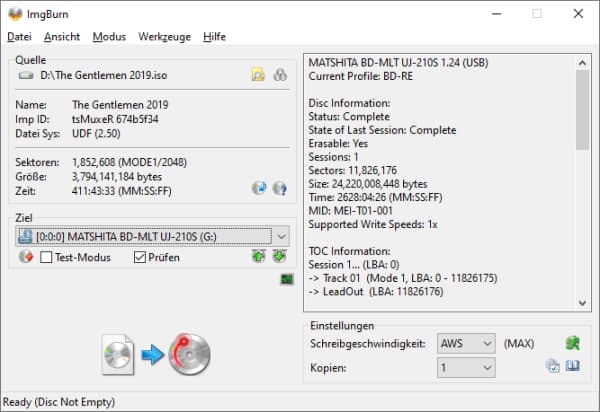Click the Track 01 TOC line
The height and width of the screenshot is (412, 600).
click(x=403, y=278)
